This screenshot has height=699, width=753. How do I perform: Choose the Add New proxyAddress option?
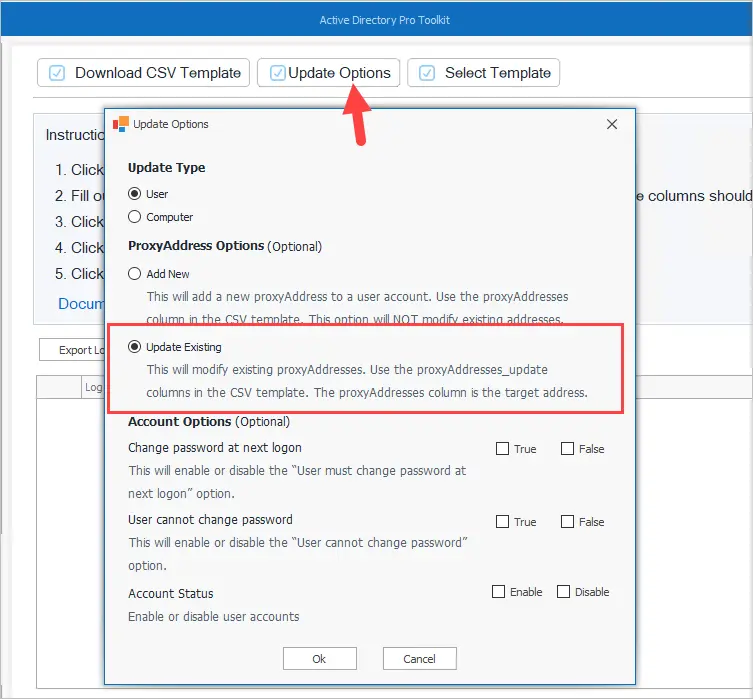point(134,274)
